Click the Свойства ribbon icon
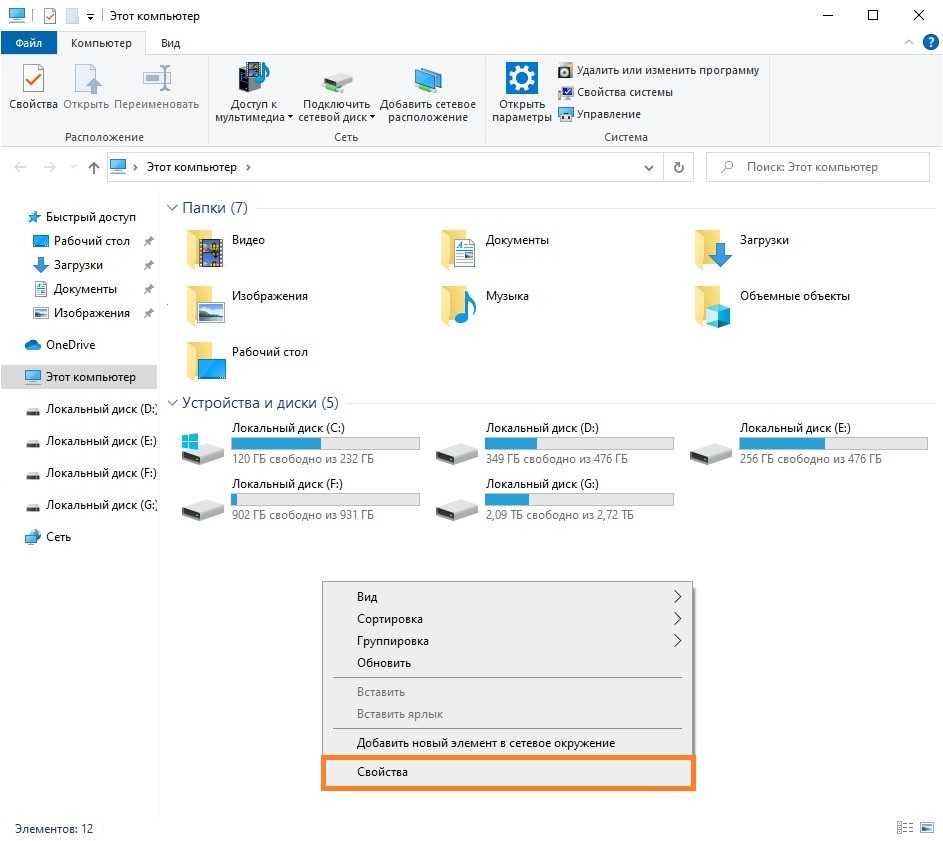943x841 pixels. [33, 80]
